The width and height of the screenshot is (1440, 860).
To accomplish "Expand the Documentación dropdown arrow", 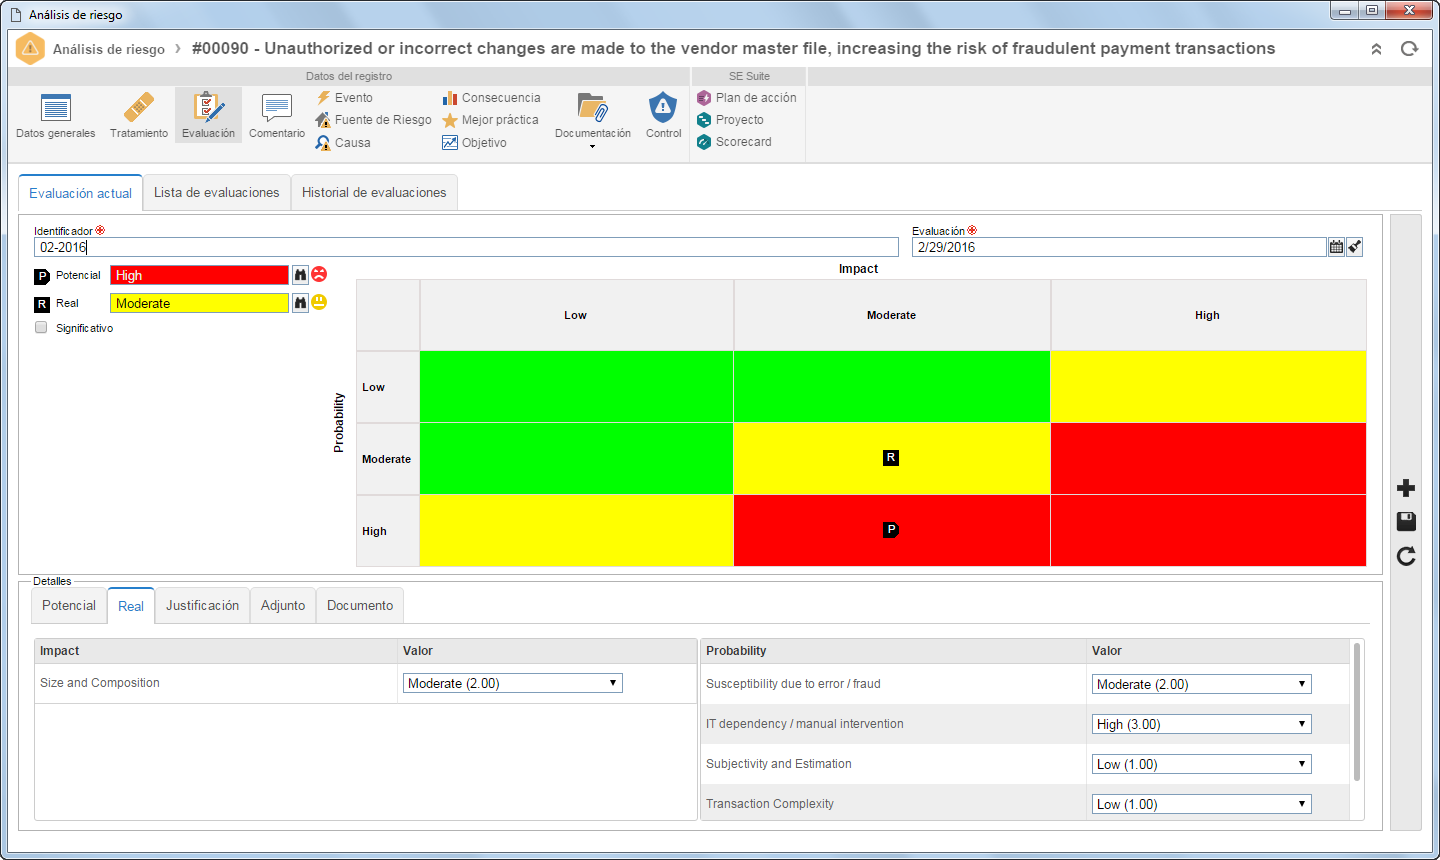I will (592, 147).
